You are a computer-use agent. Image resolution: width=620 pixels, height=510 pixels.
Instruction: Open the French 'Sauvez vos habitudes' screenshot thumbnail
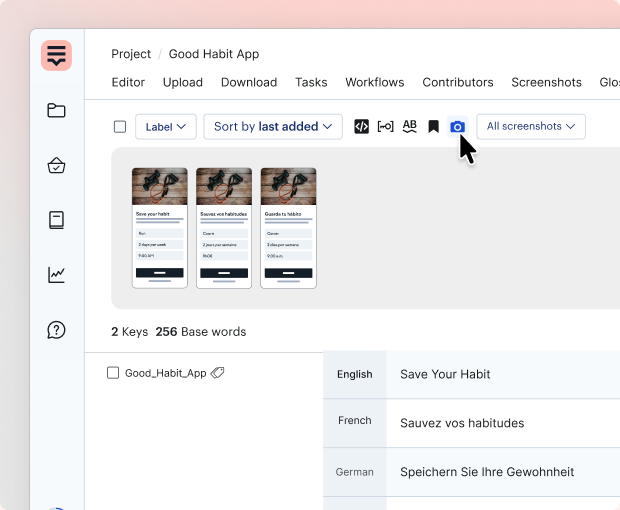click(224, 228)
